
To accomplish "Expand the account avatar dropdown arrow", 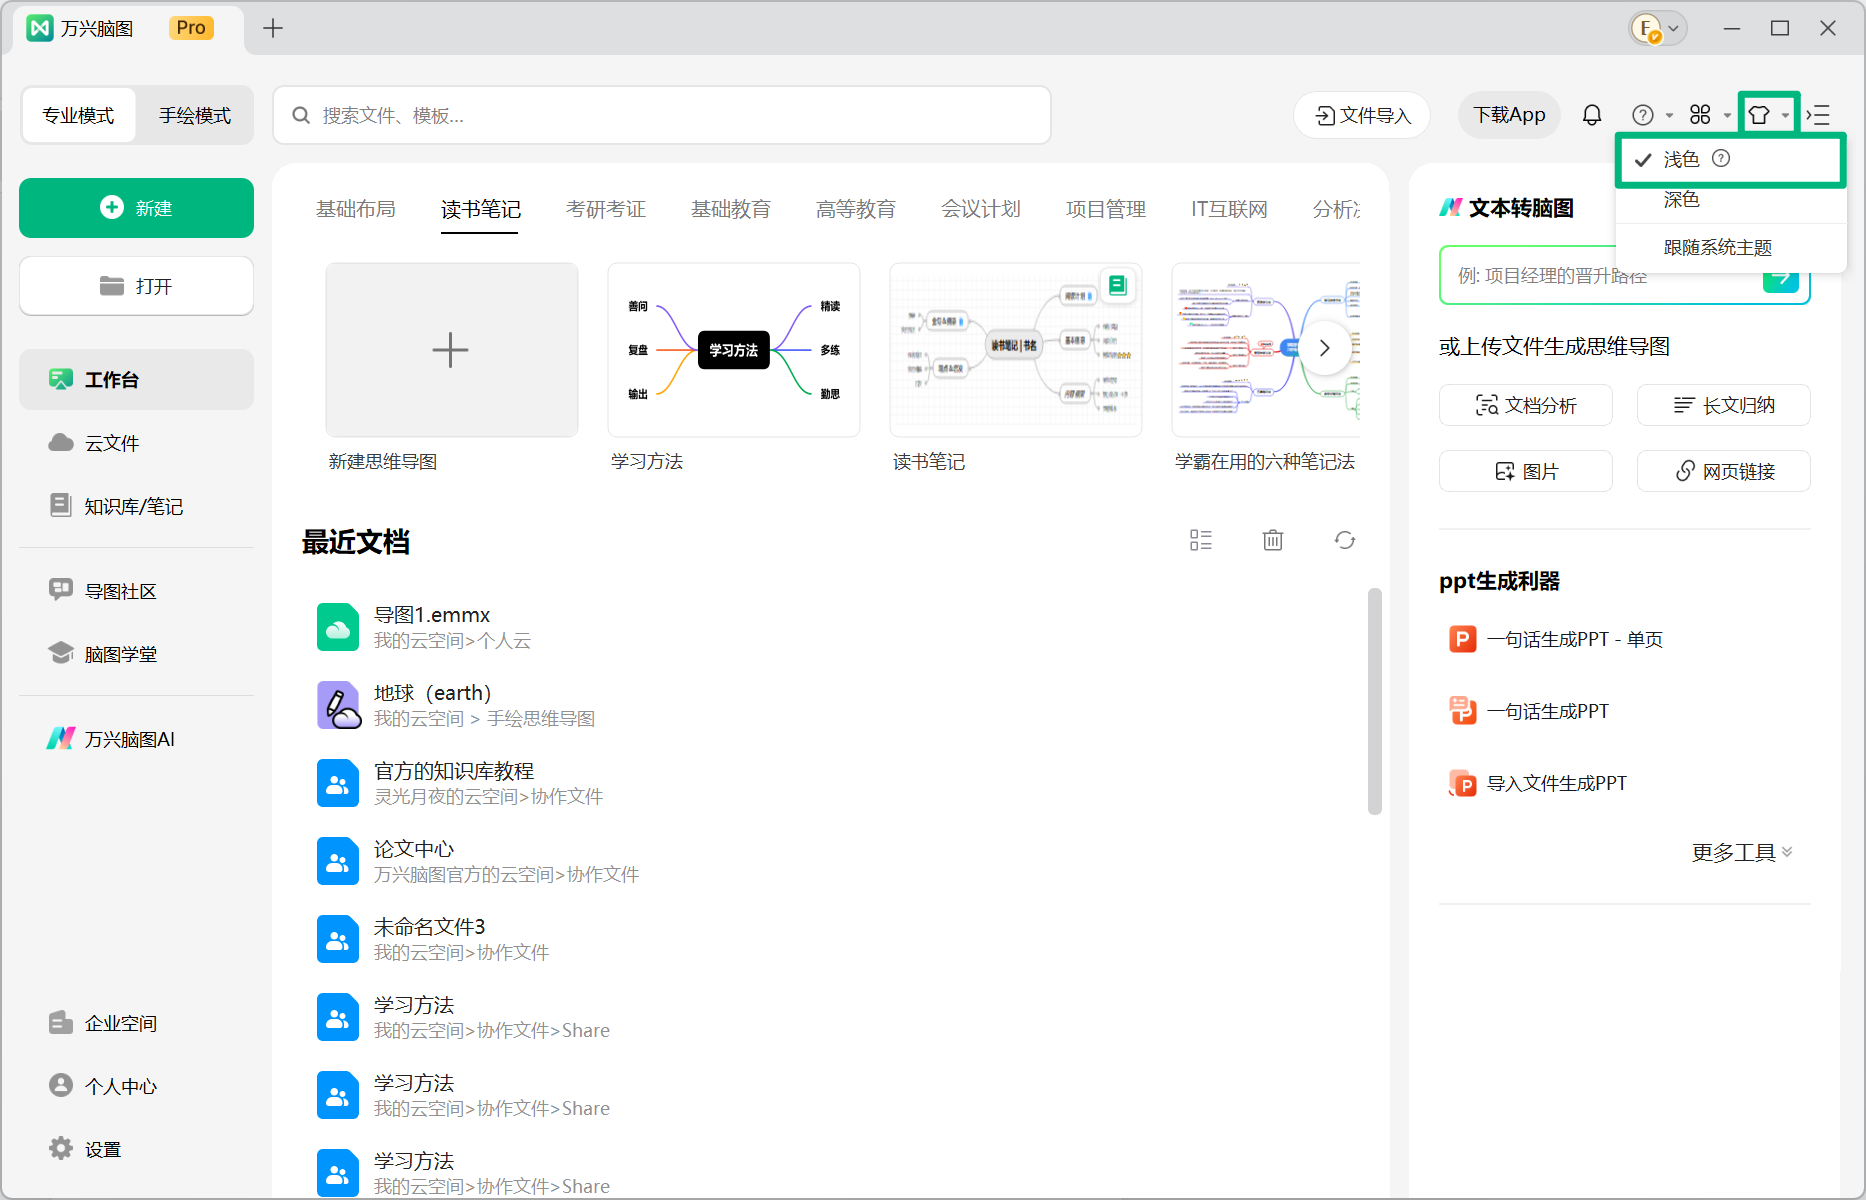I will pyautogui.click(x=1673, y=28).
